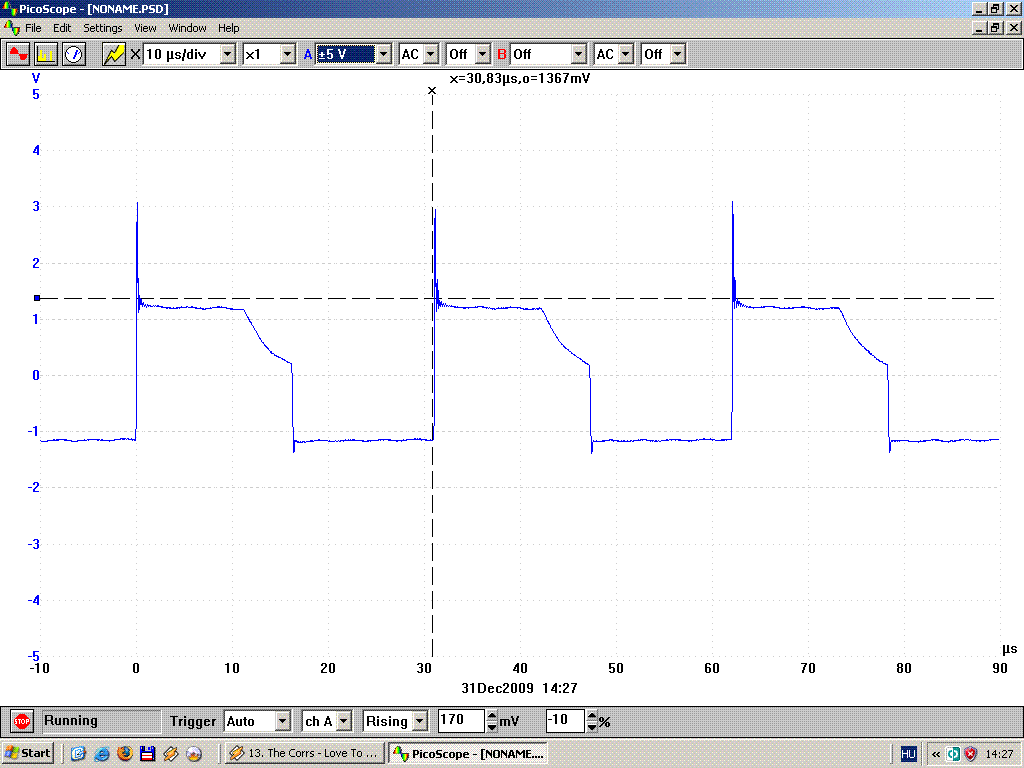Click the PicoScope icon in the menu bar
1024x768 pixels.
(x=11, y=28)
